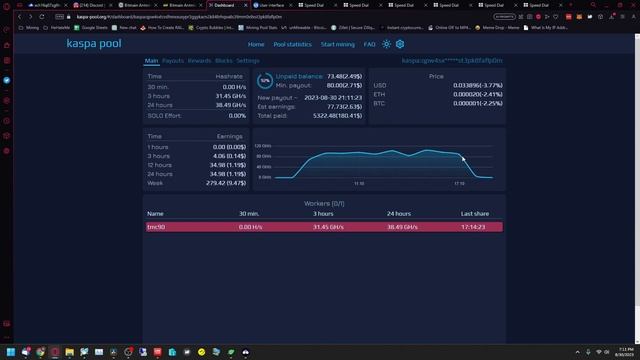Click the Last share column header
Image resolution: width=640 pixels, height=360 pixels.
475,213
